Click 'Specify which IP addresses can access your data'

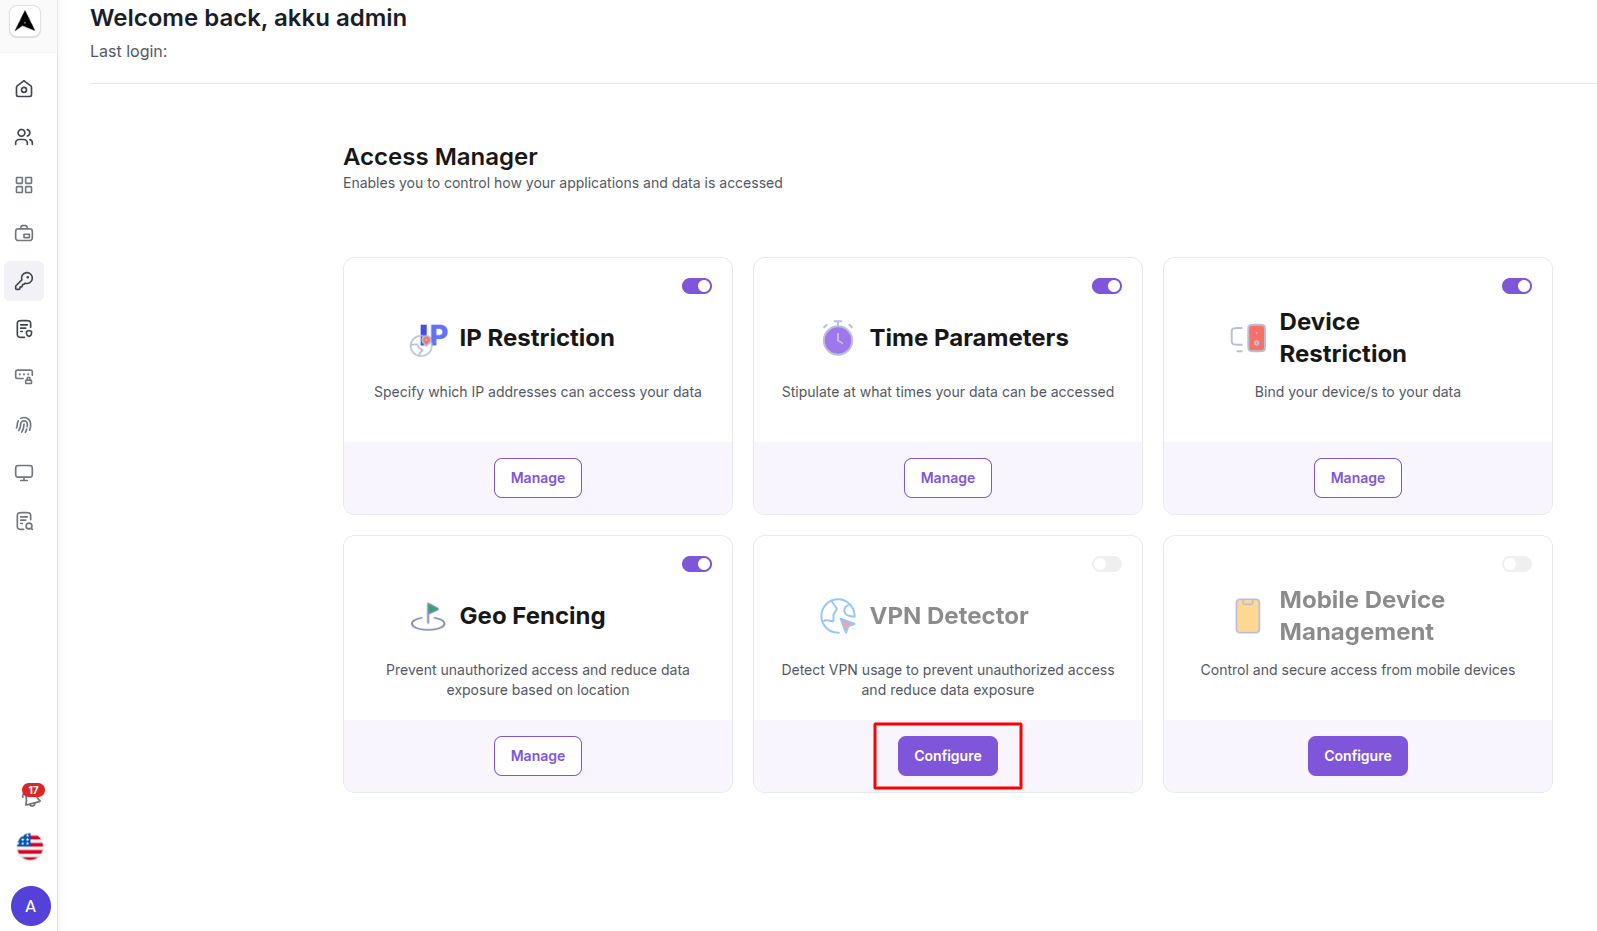(538, 392)
